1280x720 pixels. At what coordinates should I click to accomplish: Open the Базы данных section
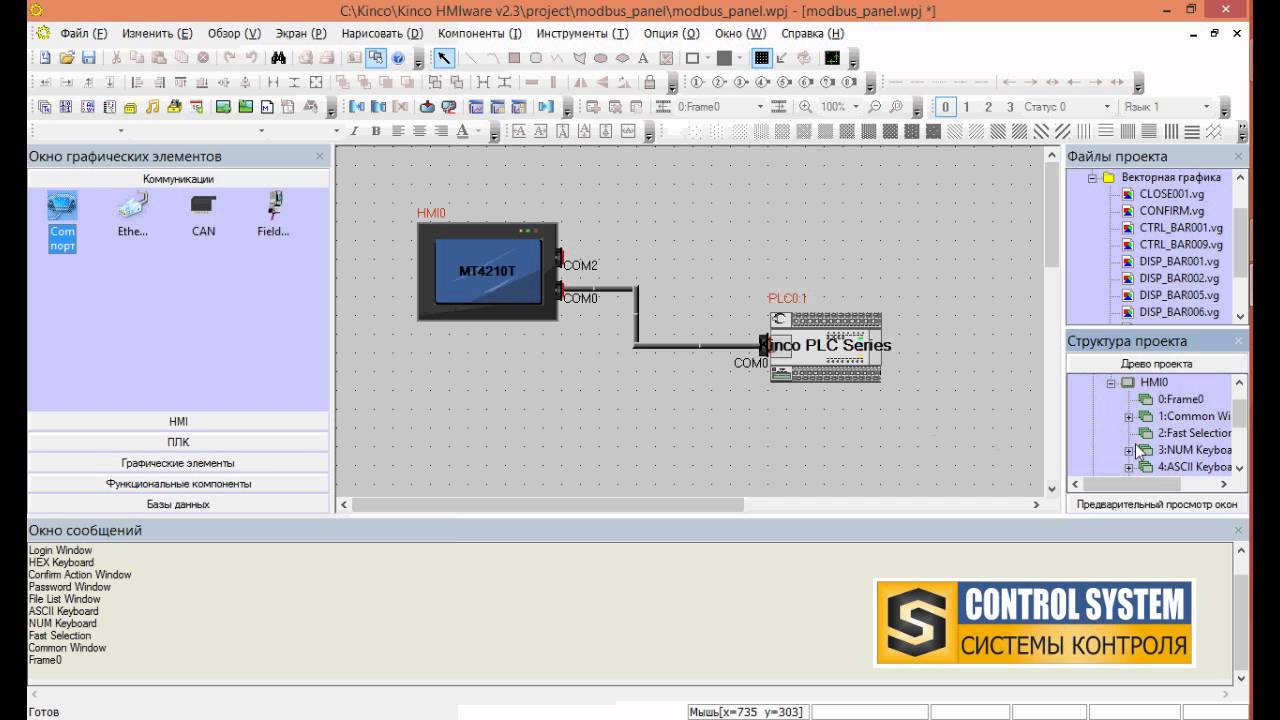178,505
